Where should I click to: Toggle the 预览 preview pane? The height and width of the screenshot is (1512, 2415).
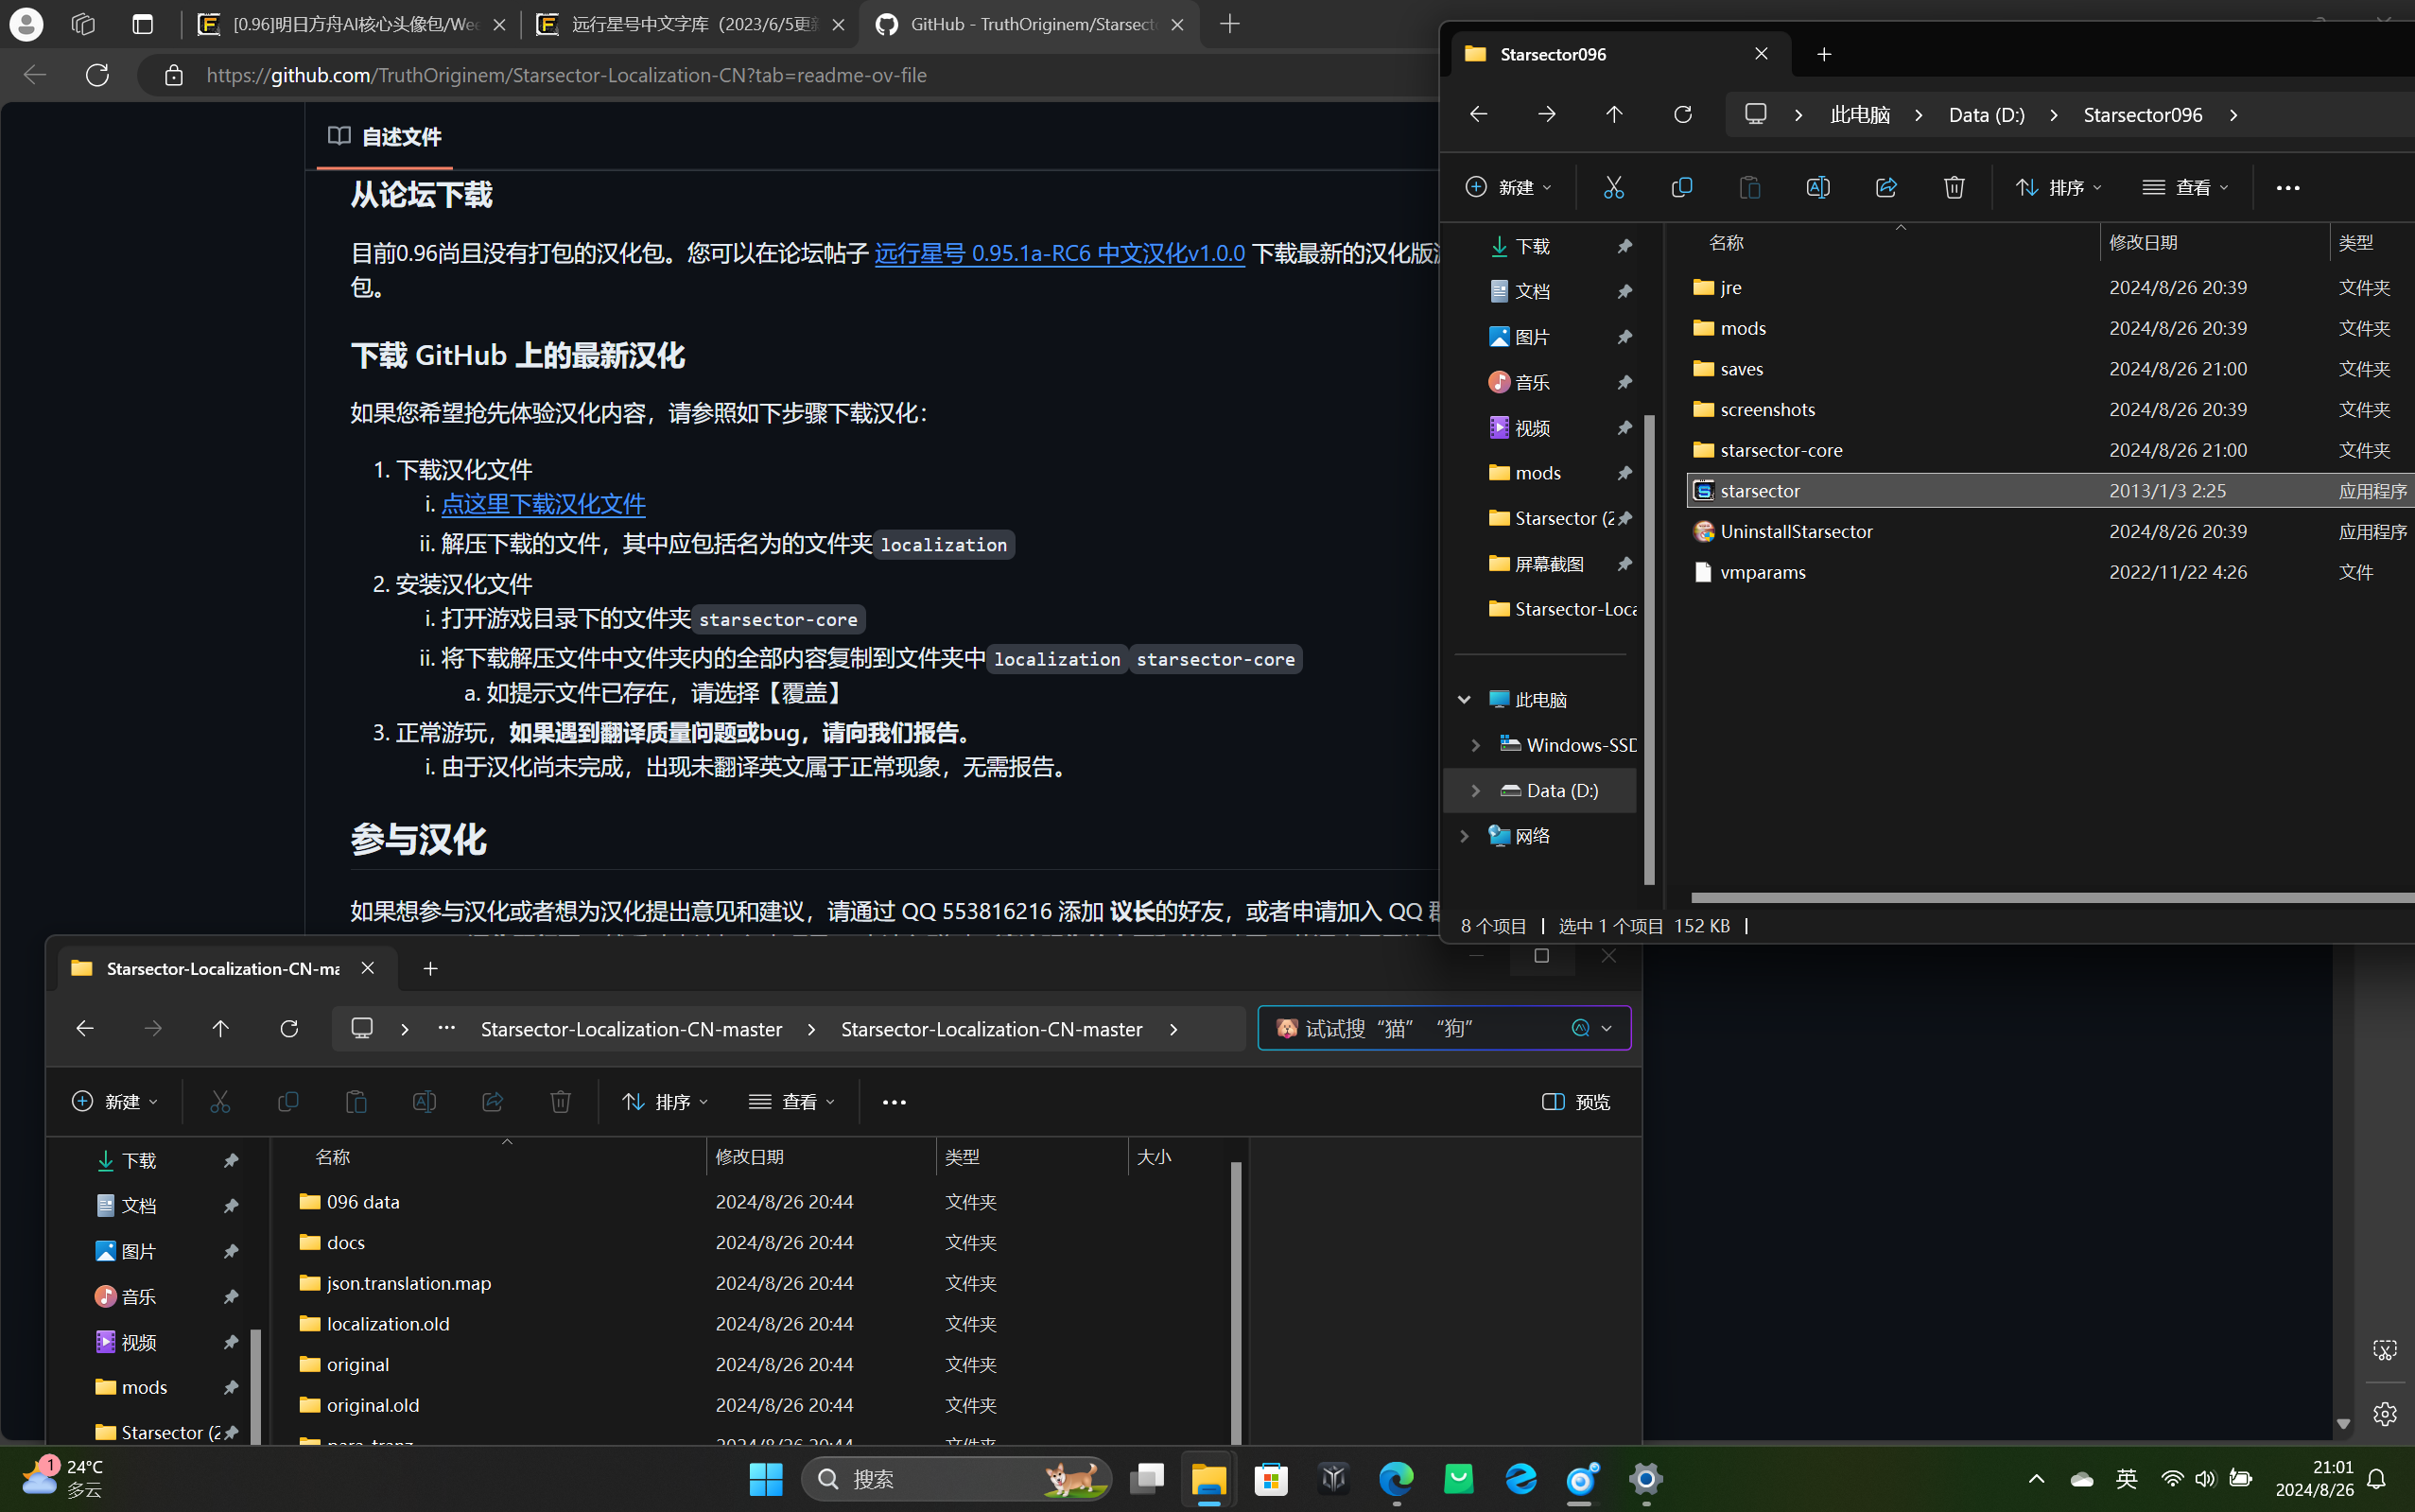pyautogui.click(x=1575, y=1101)
